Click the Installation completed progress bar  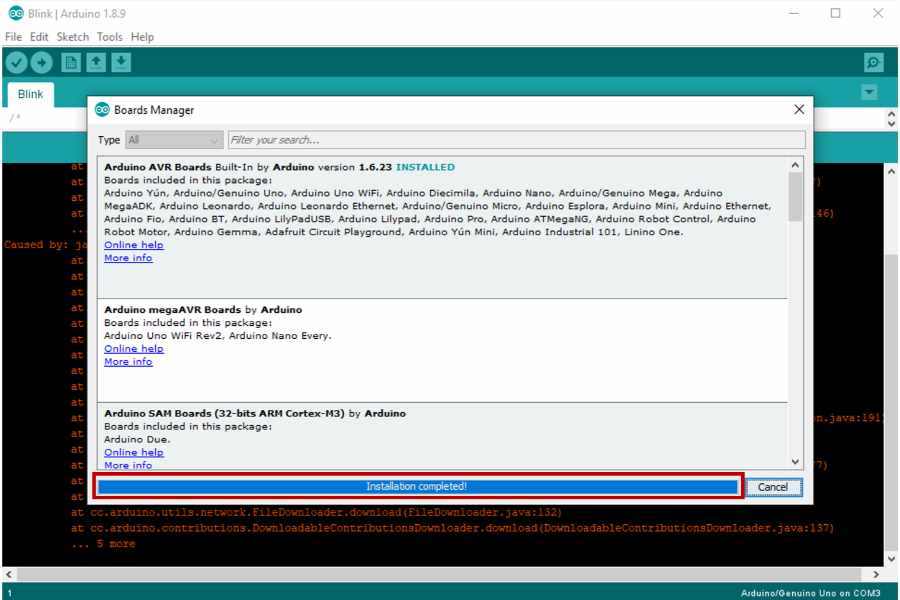pos(417,487)
